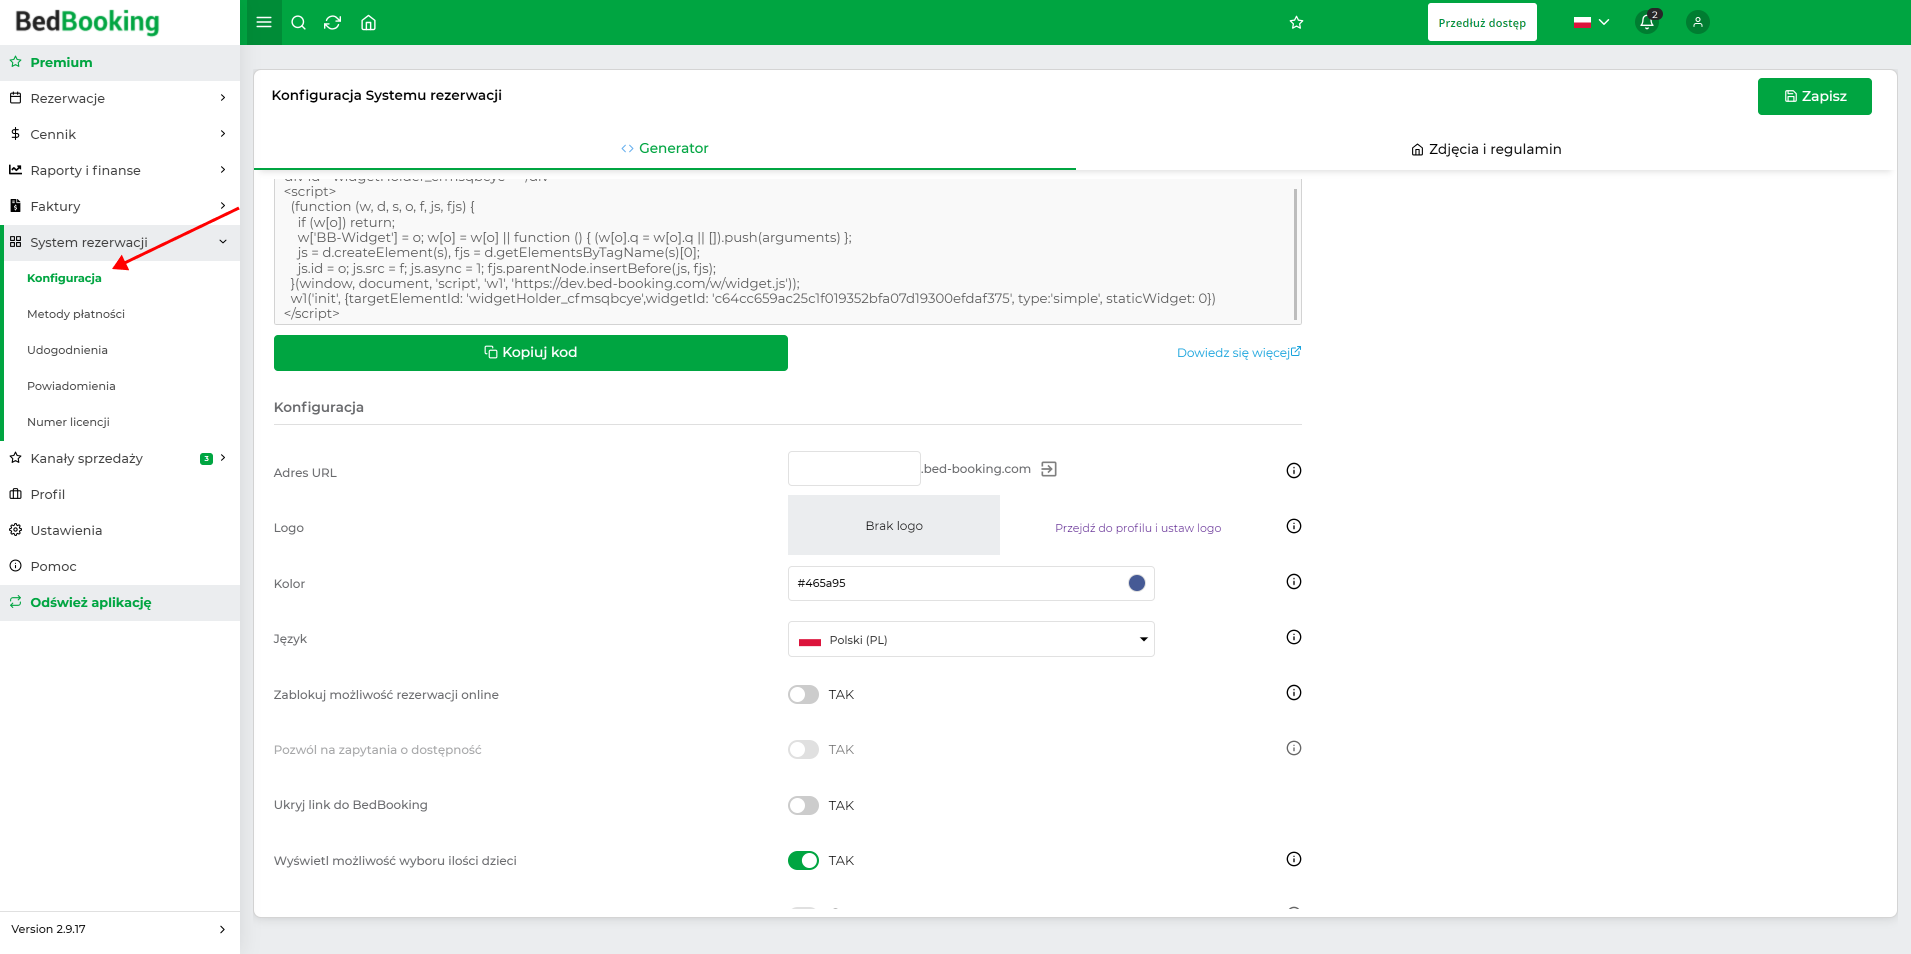Open external URL icon next to bed-booking.com

pos(1049,469)
